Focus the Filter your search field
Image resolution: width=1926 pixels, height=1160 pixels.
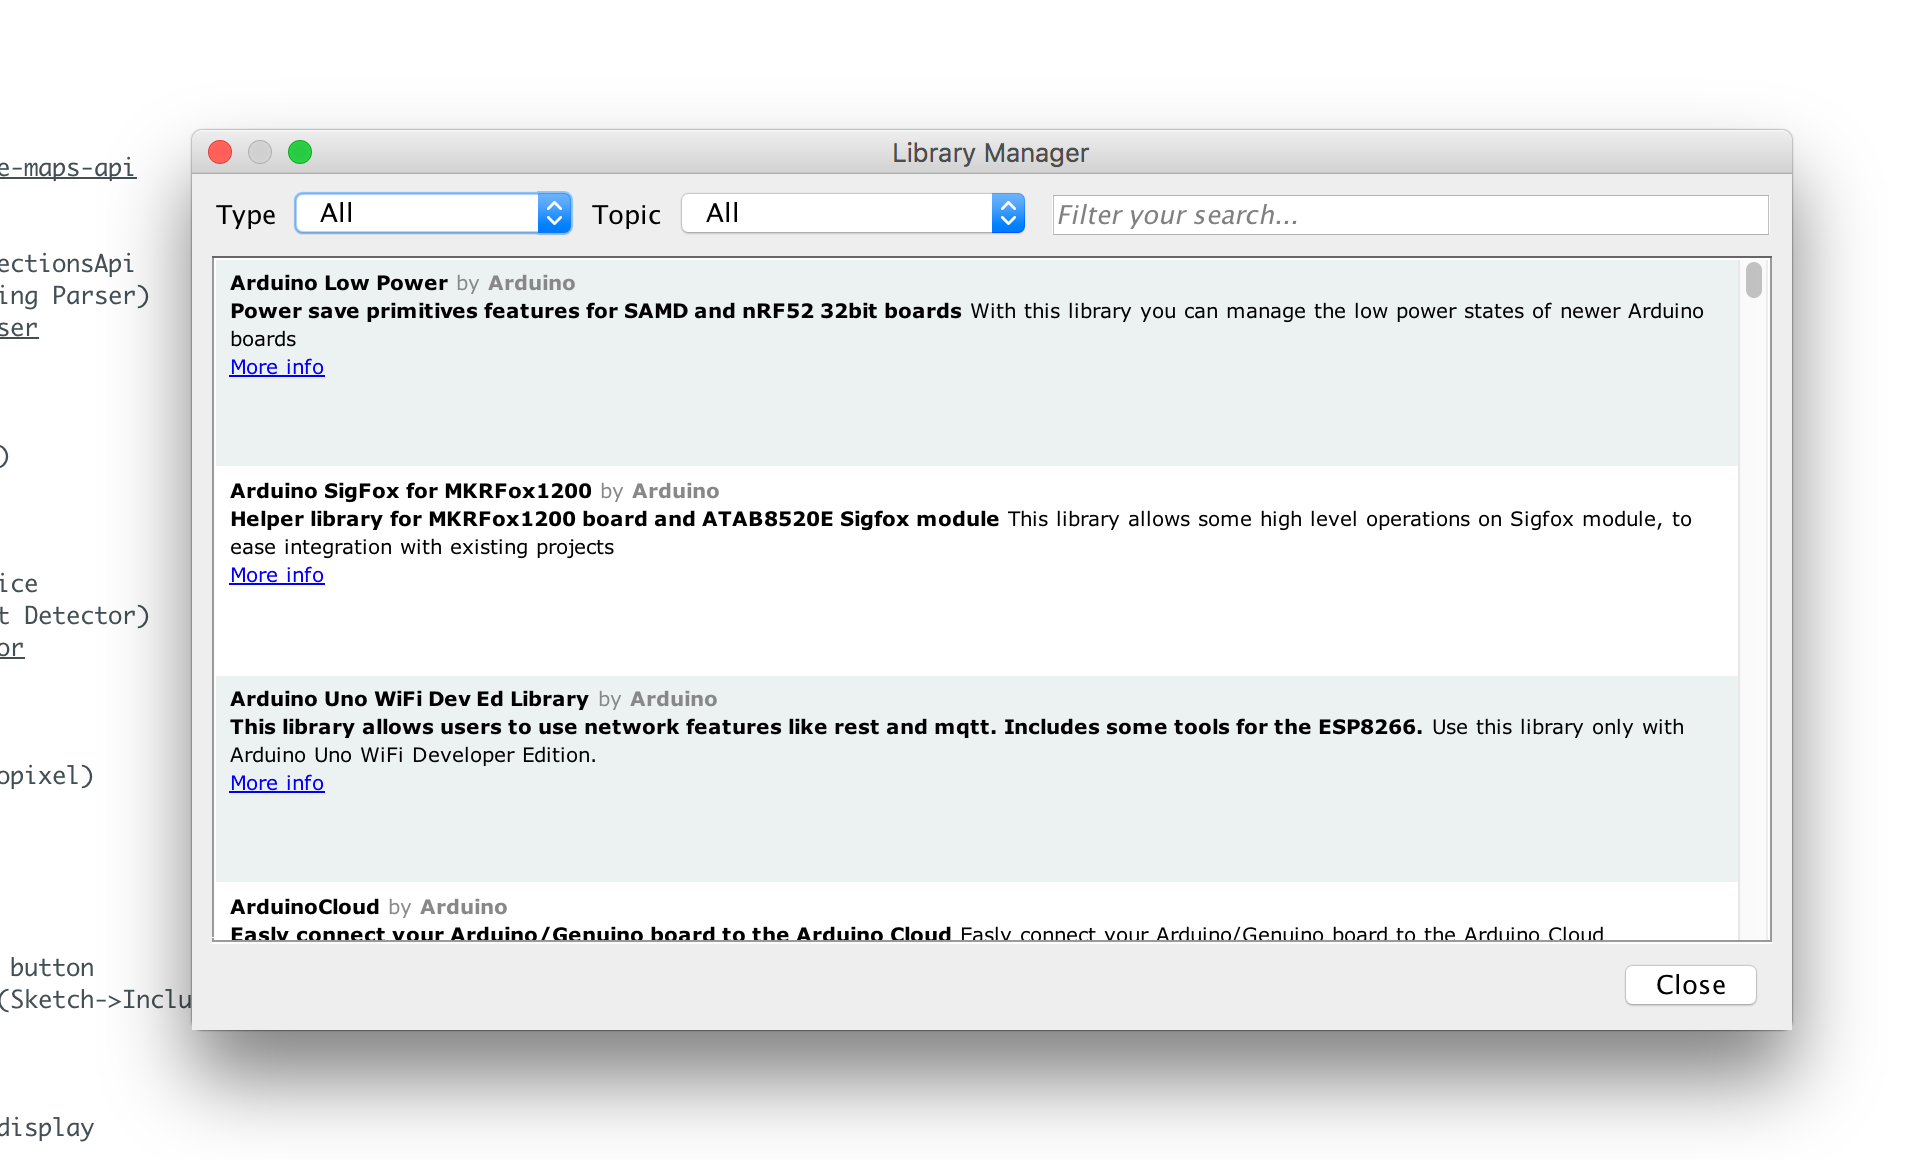tap(1408, 215)
